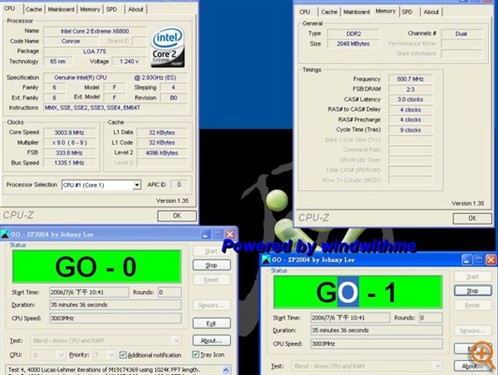498x375 pixels.
Task: Click the 'DDR2' memory type value
Action: pyautogui.click(x=353, y=34)
